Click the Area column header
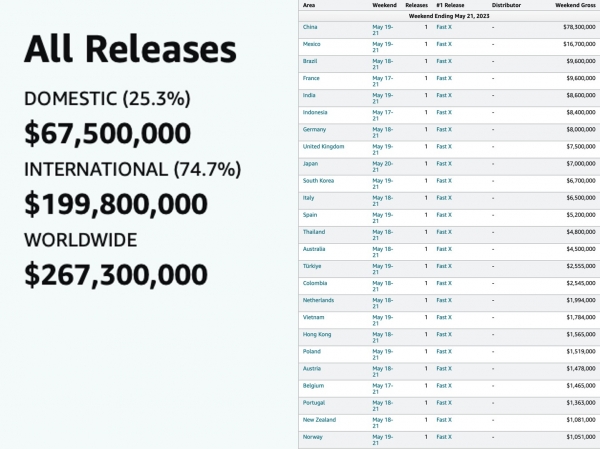600x449 pixels. point(309,5)
